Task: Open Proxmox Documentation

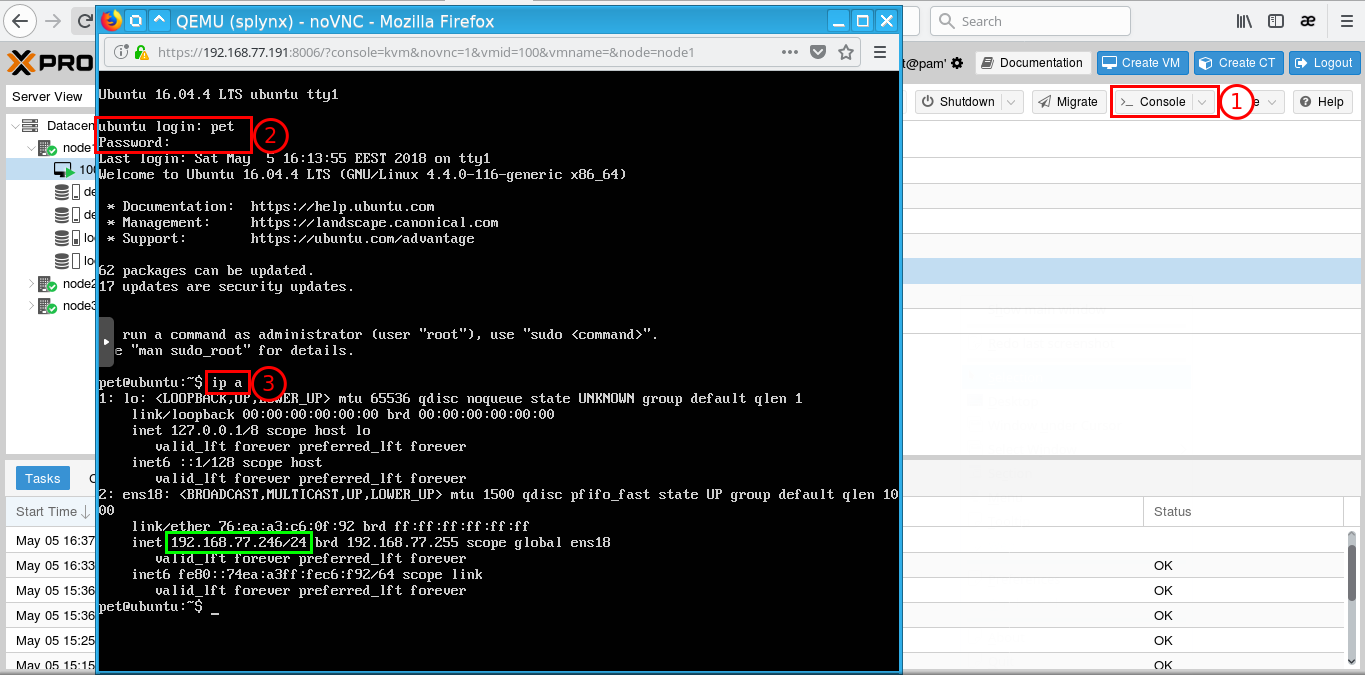Action: pyautogui.click(x=1032, y=63)
